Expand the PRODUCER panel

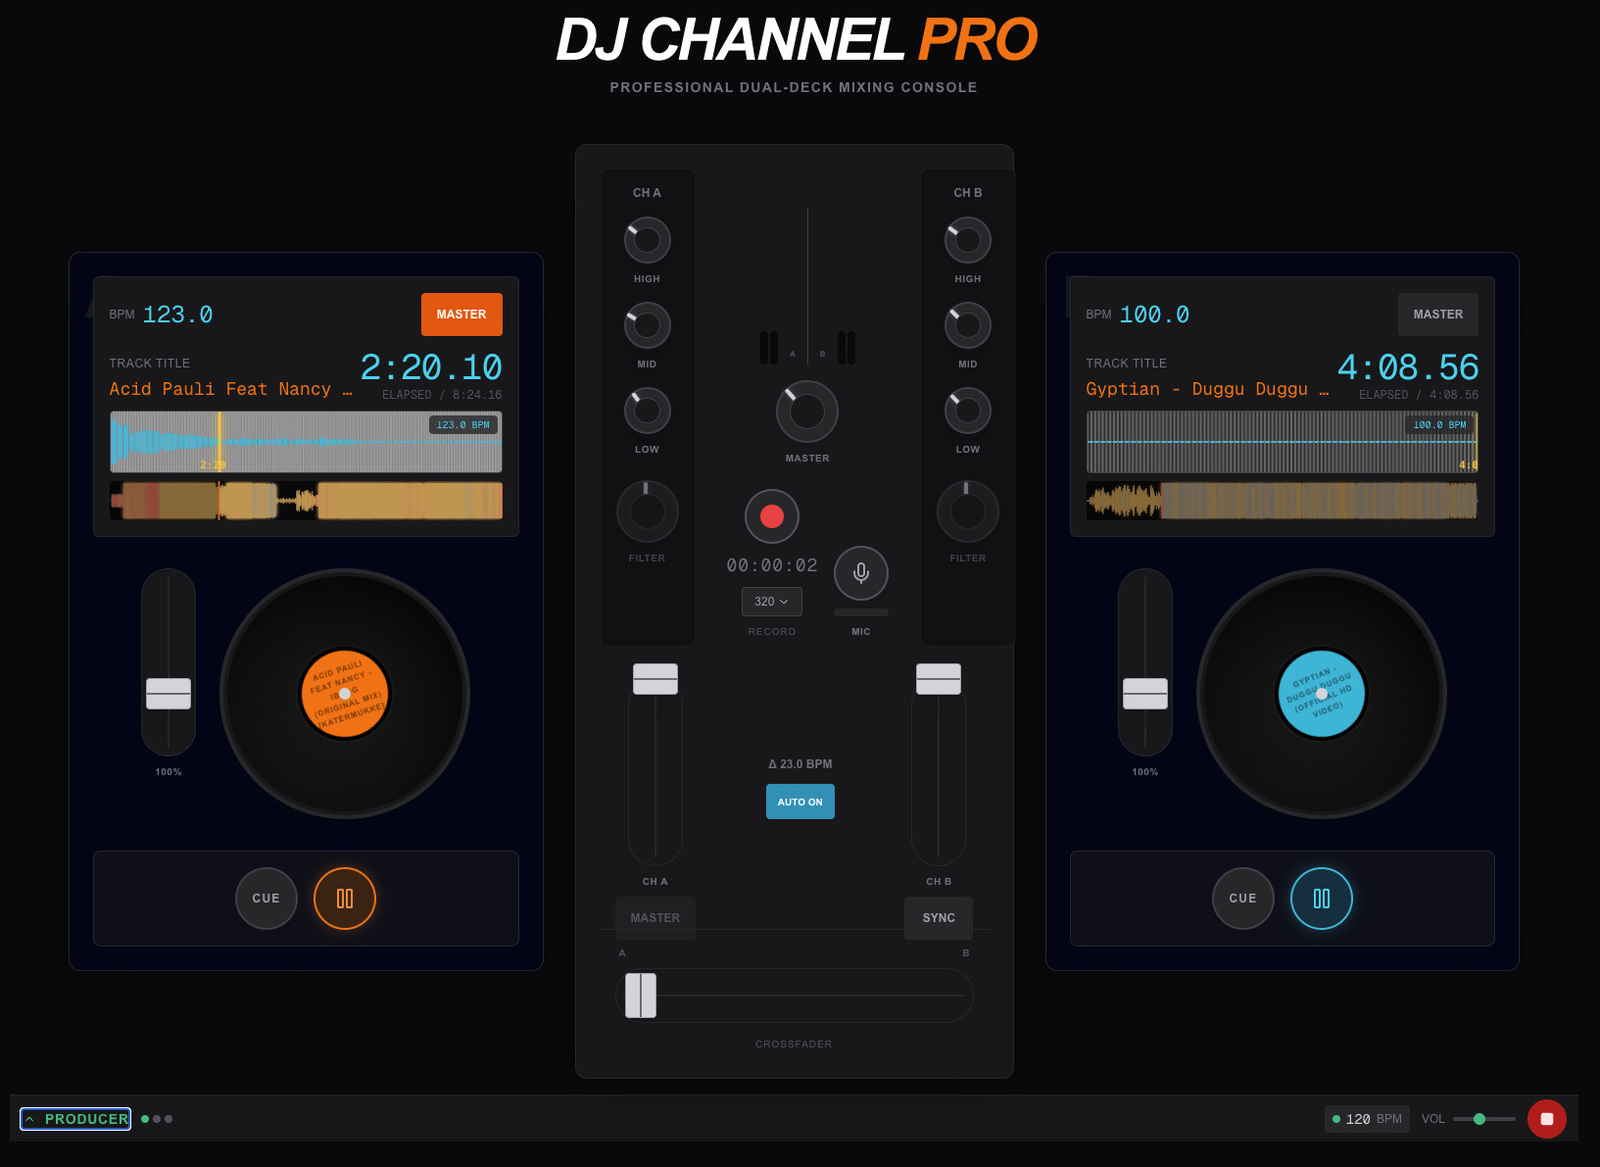pos(76,1119)
